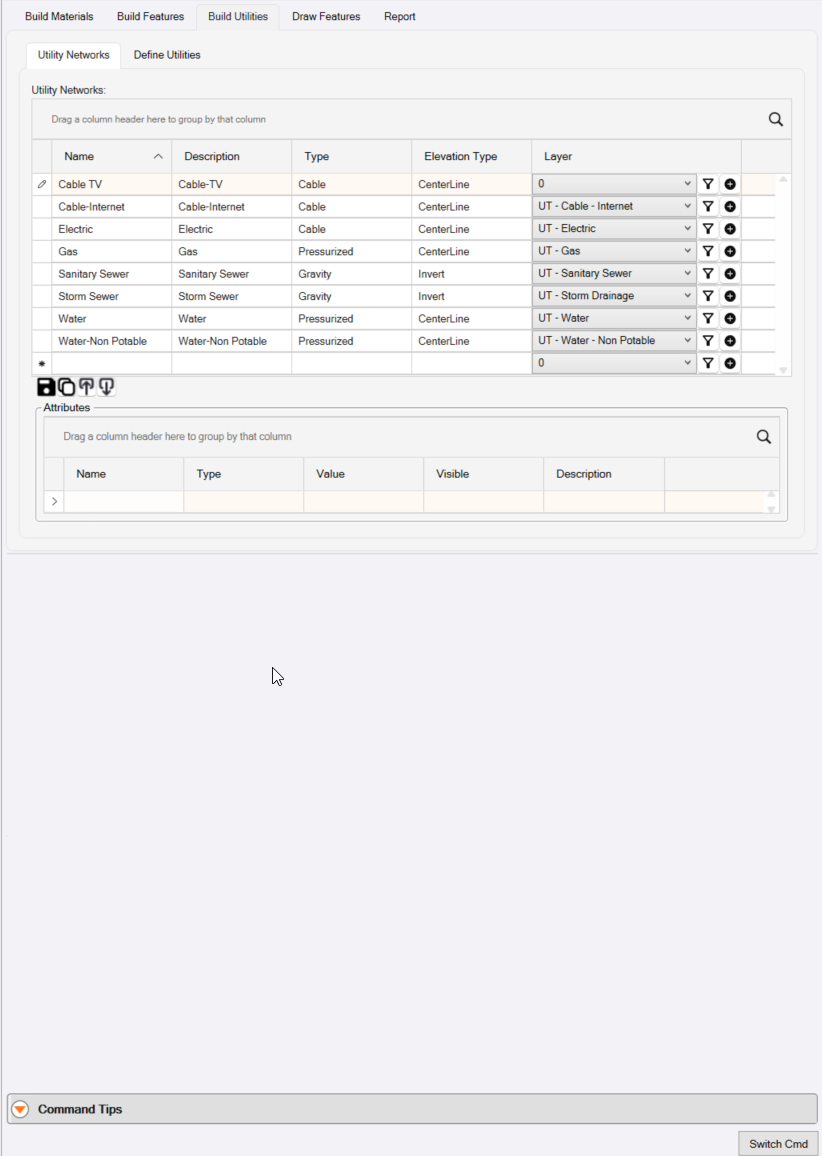Screen dimensions: 822x1156
Task: Click the save icon below Utility Networks grid
Action: (x=46, y=386)
